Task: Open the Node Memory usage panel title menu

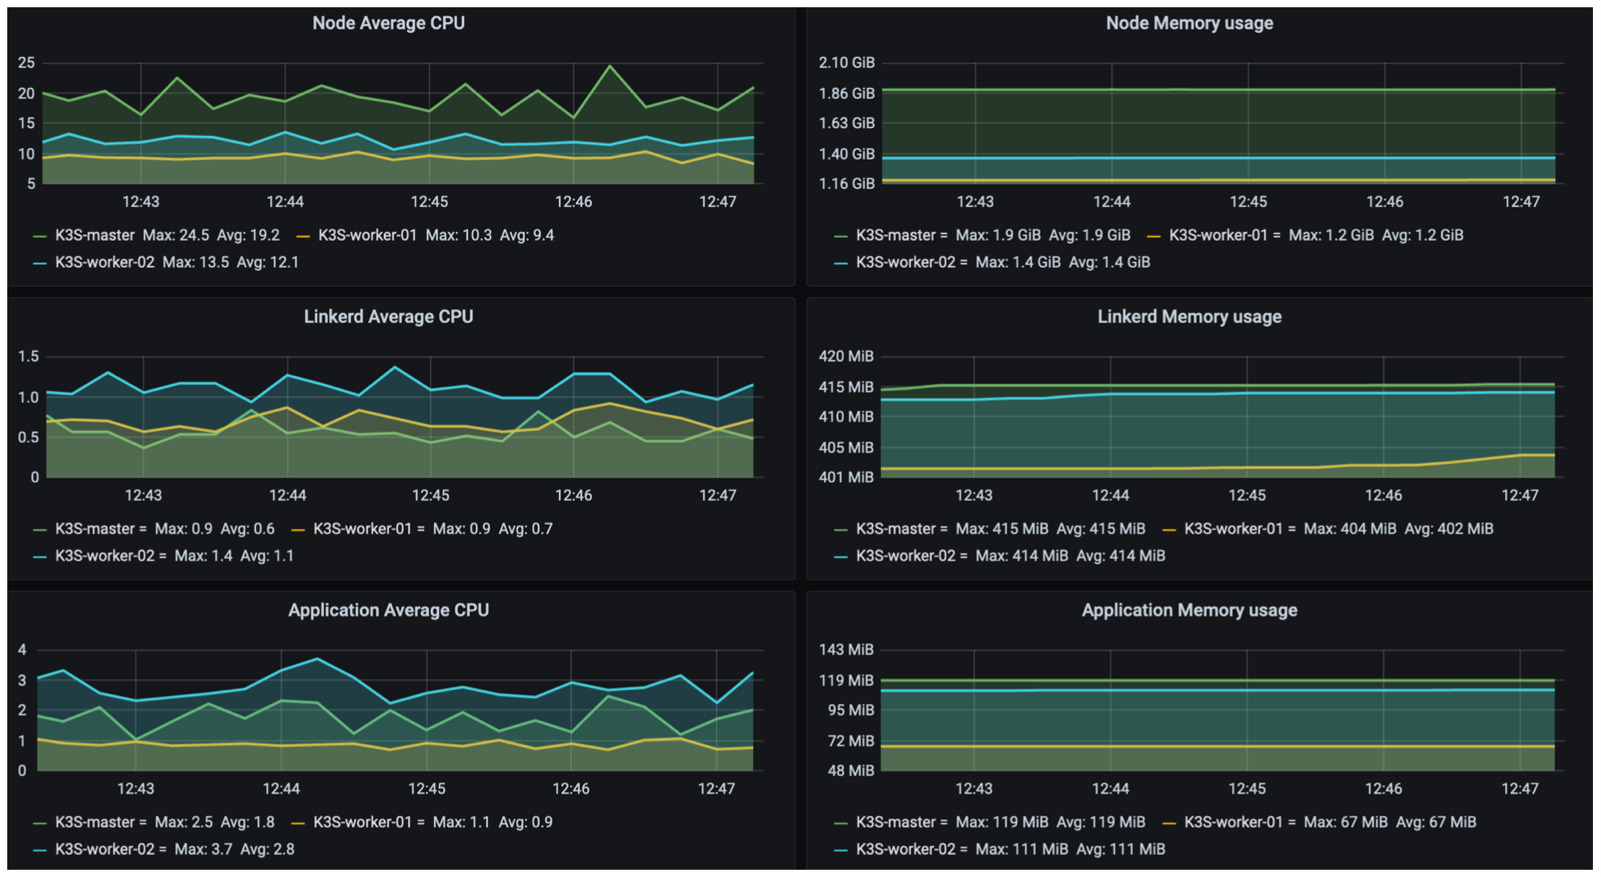Action: 1189,23
